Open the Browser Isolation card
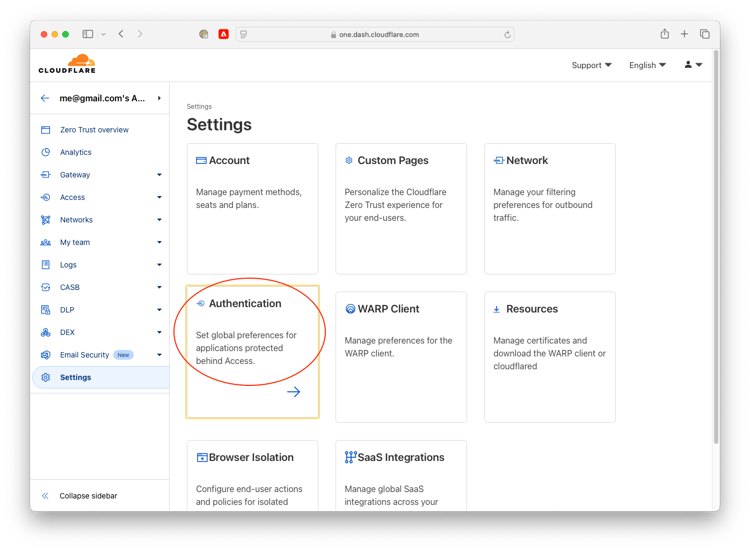 click(x=253, y=475)
